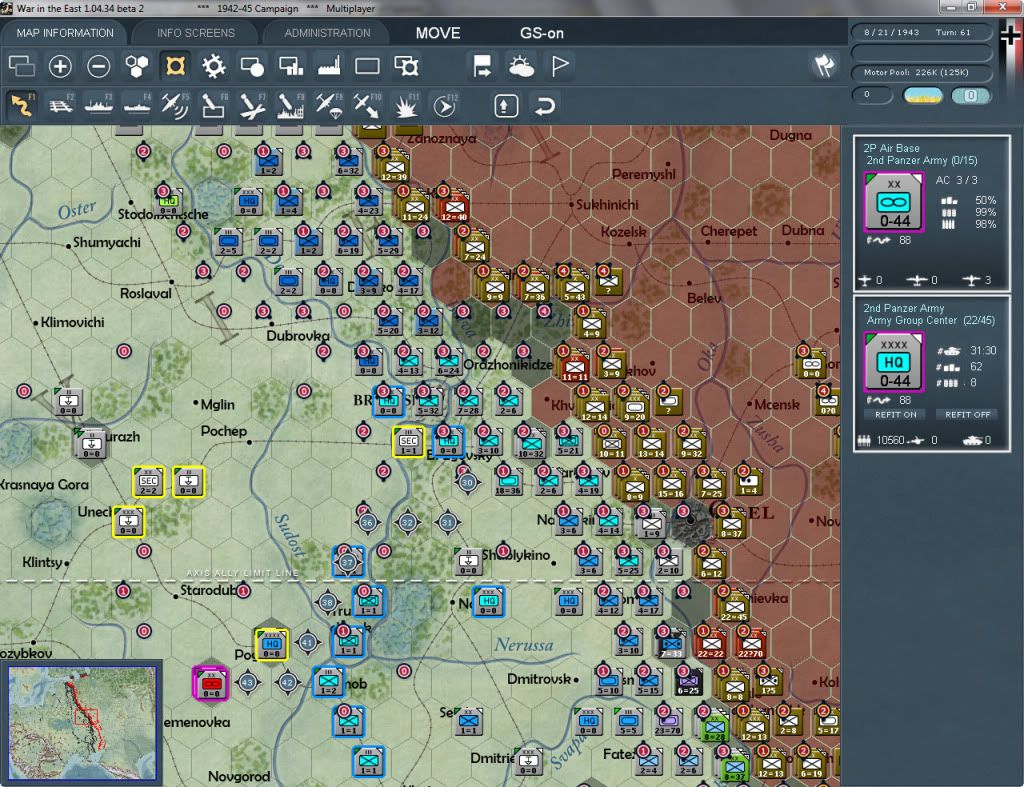1024x787 pixels.
Task: Select the rail transport mode (F2) icon
Action: 60,106
